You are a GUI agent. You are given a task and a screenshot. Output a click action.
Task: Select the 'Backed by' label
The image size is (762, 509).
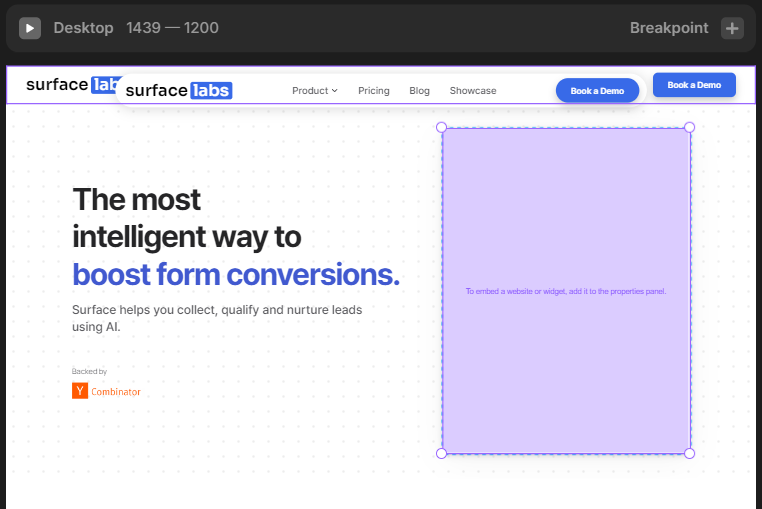click(89, 371)
